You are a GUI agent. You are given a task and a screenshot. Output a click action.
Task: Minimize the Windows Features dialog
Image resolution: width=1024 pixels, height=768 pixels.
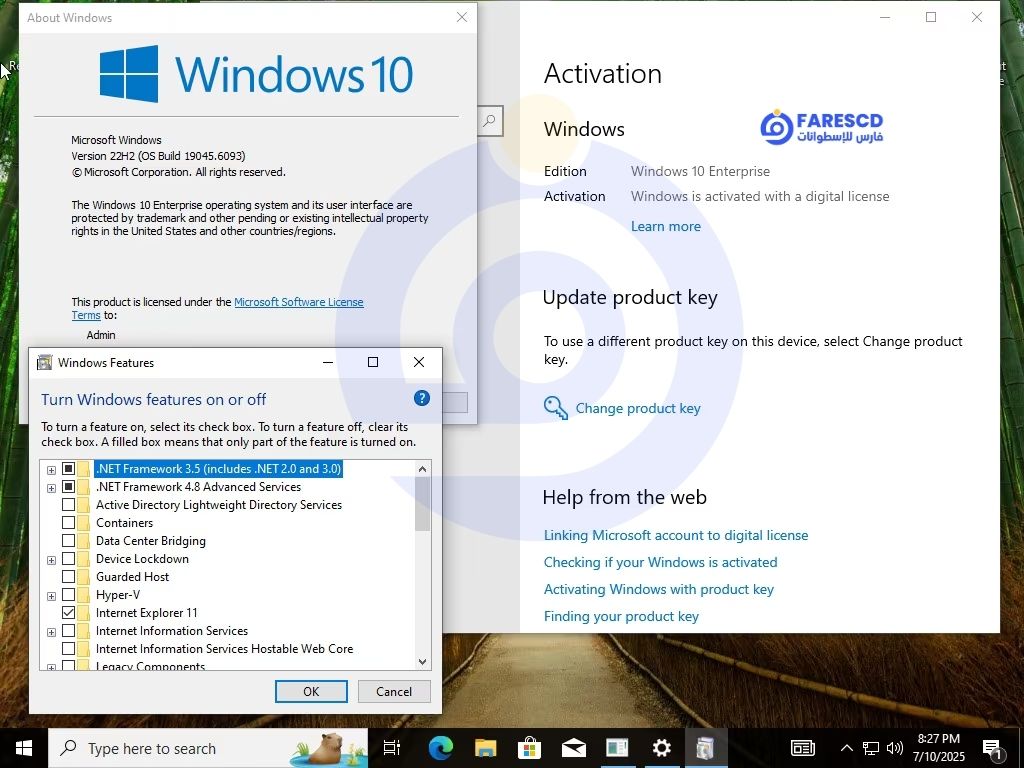coord(328,362)
